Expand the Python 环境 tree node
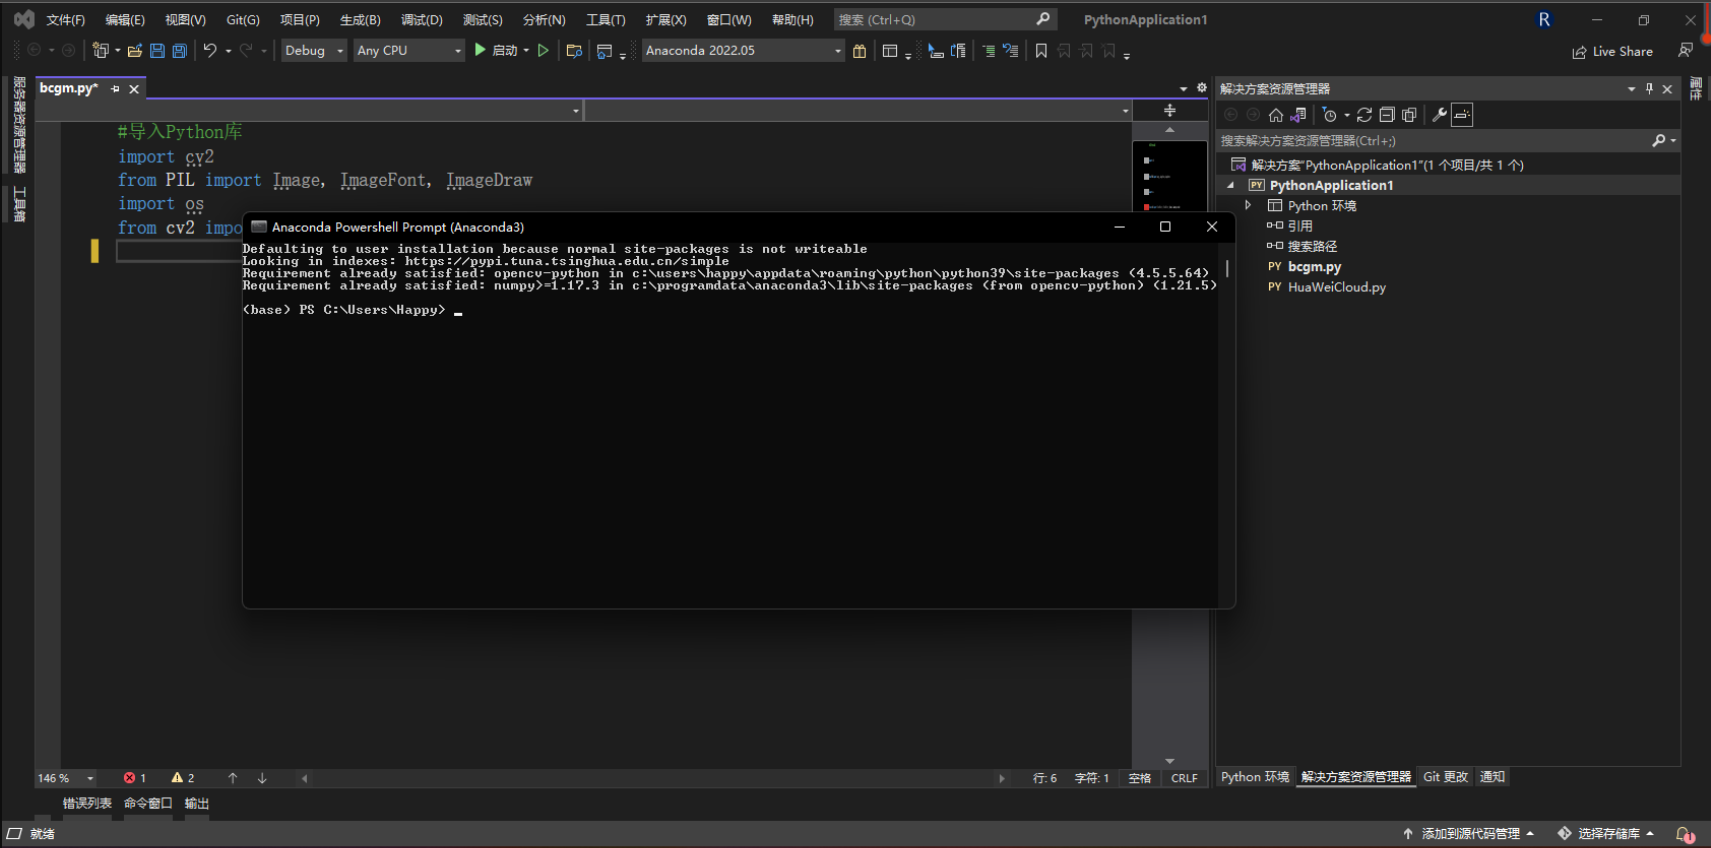1711x848 pixels. point(1248,205)
